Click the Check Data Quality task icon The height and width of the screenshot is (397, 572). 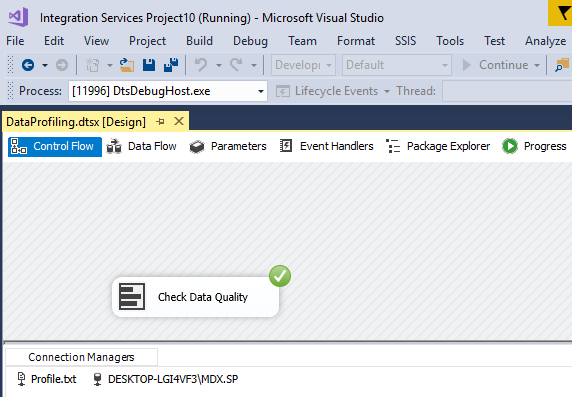(132, 296)
